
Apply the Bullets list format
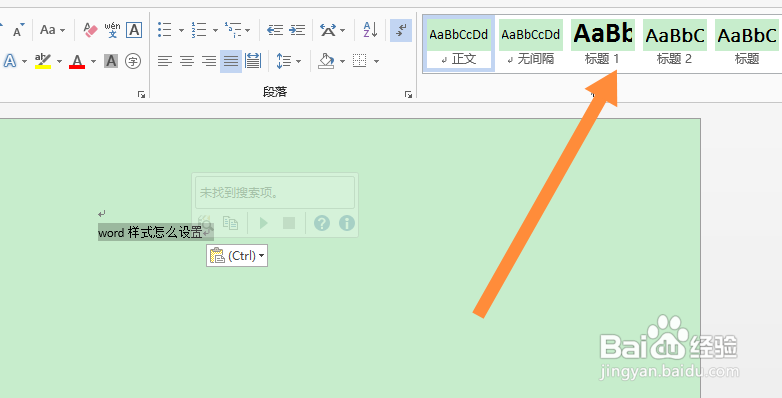point(165,30)
